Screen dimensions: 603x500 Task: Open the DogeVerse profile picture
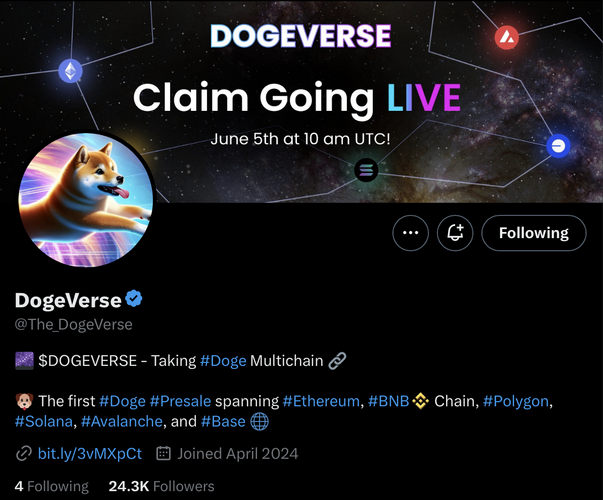(x=86, y=200)
